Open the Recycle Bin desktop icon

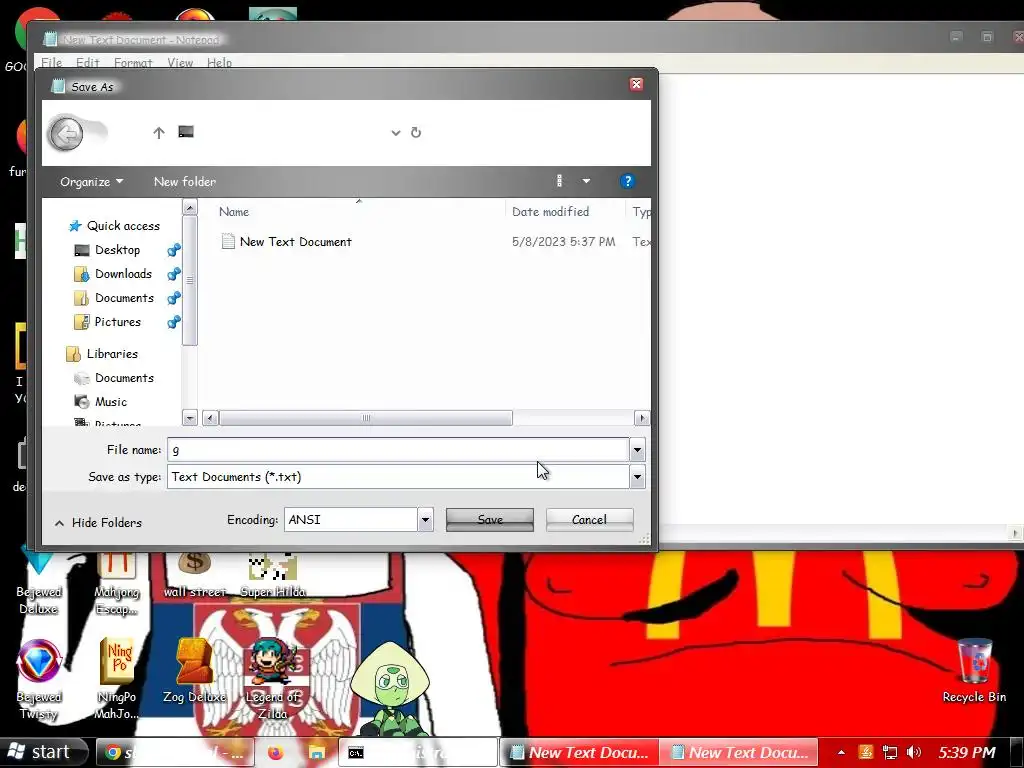[974, 670]
